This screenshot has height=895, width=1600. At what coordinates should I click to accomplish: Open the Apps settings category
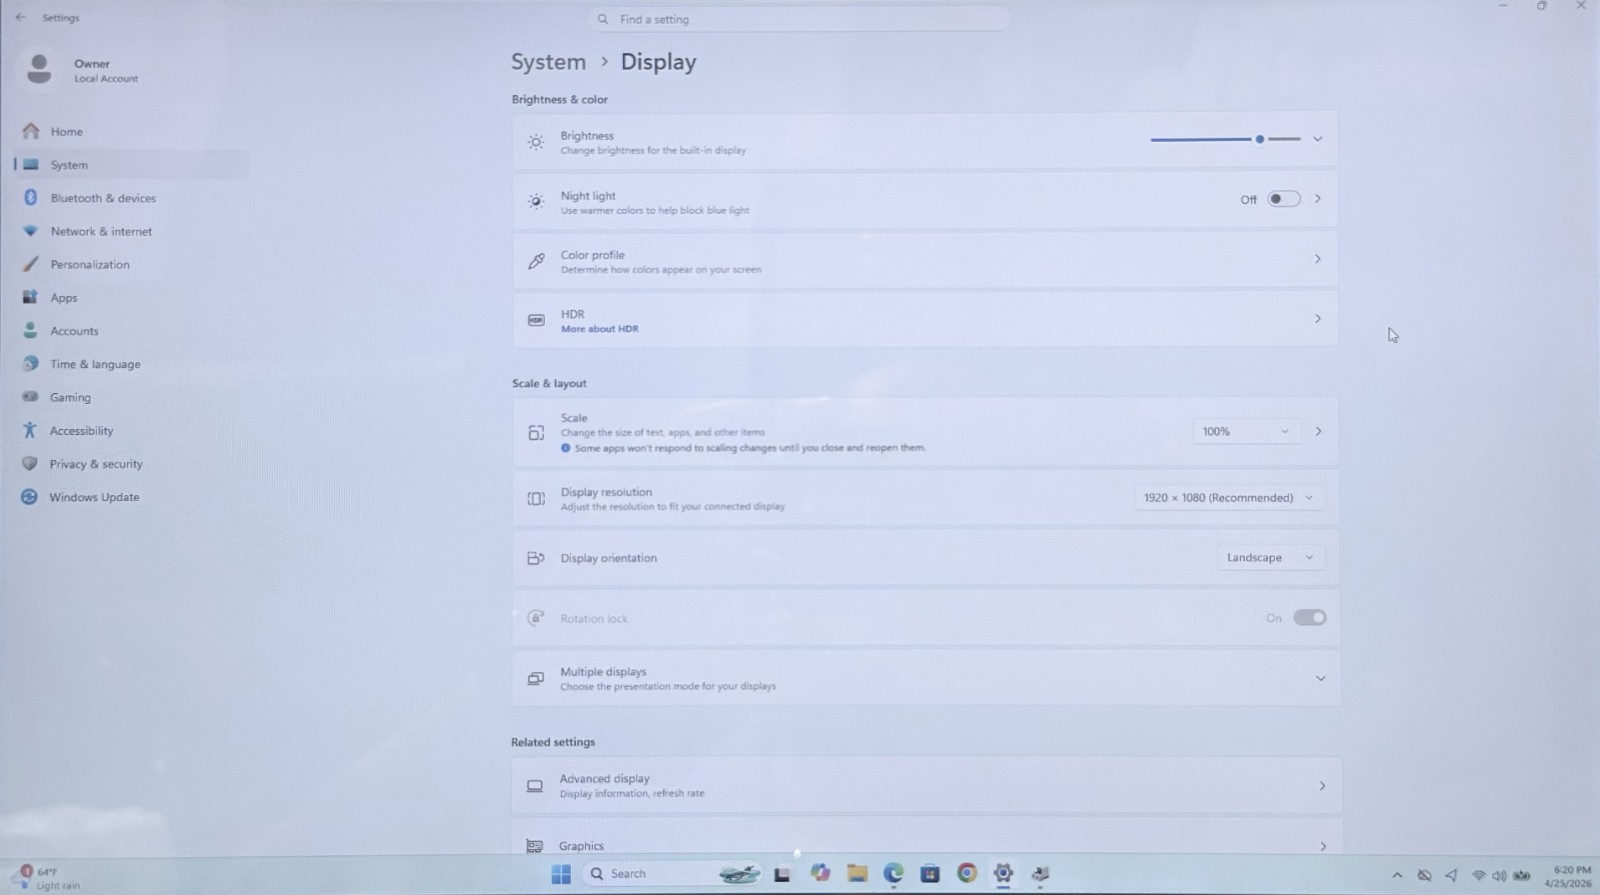tap(64, 298)
